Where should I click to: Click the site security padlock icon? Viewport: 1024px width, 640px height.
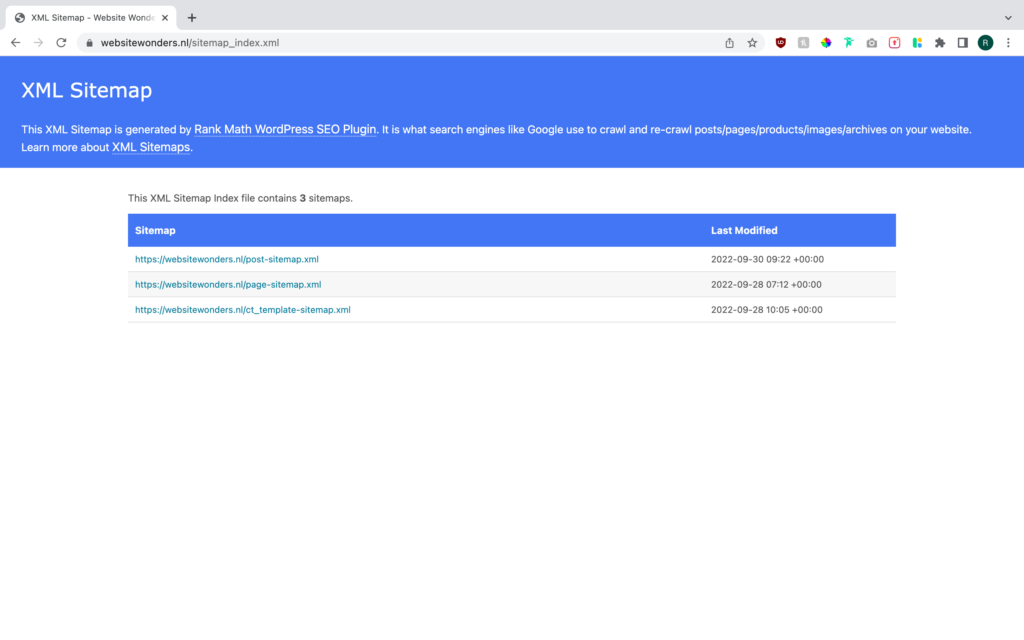click(x=88, y=43)
